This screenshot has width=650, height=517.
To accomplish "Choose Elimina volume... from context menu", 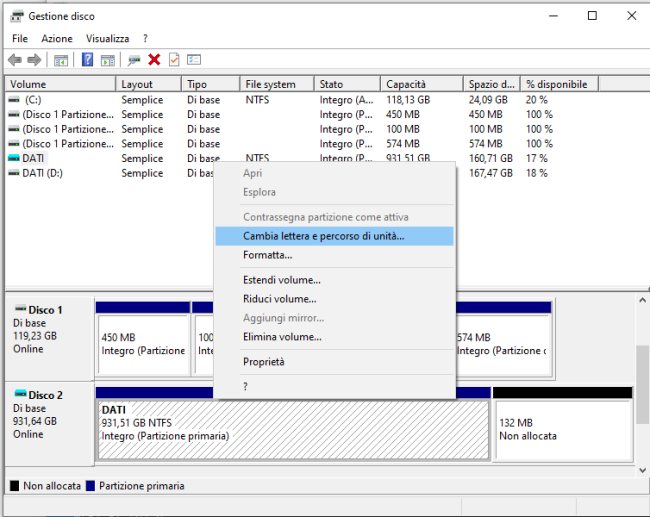I will [334, 337].
